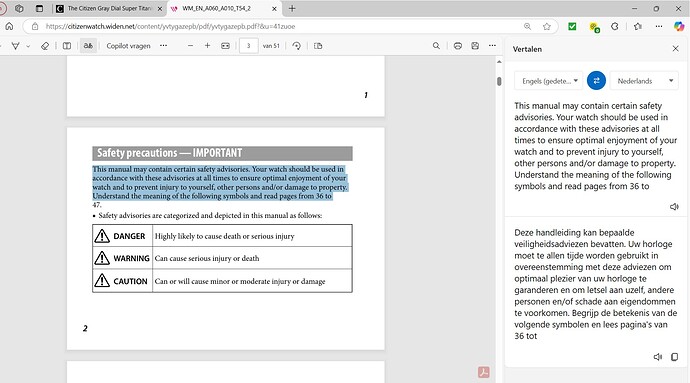This screenshot has height=383, width=690.
Task: Click the WARNING row label
Action: click(x=131, y=258)
